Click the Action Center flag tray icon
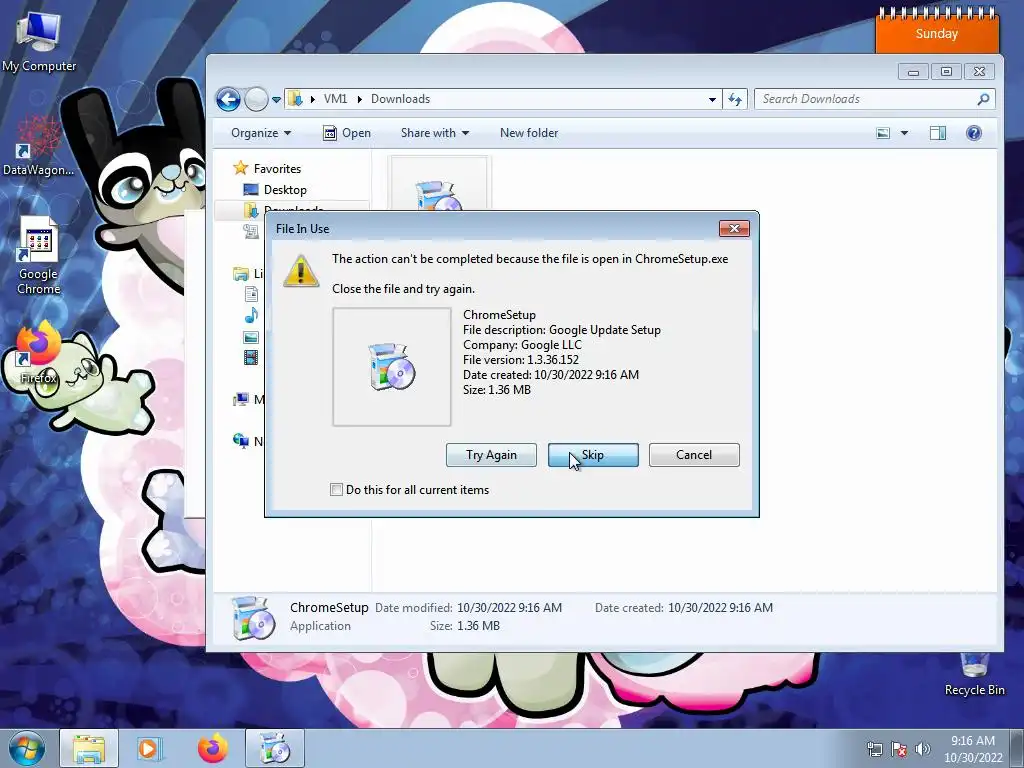This screenshot has width=1024, height=768. pos(899,749)
